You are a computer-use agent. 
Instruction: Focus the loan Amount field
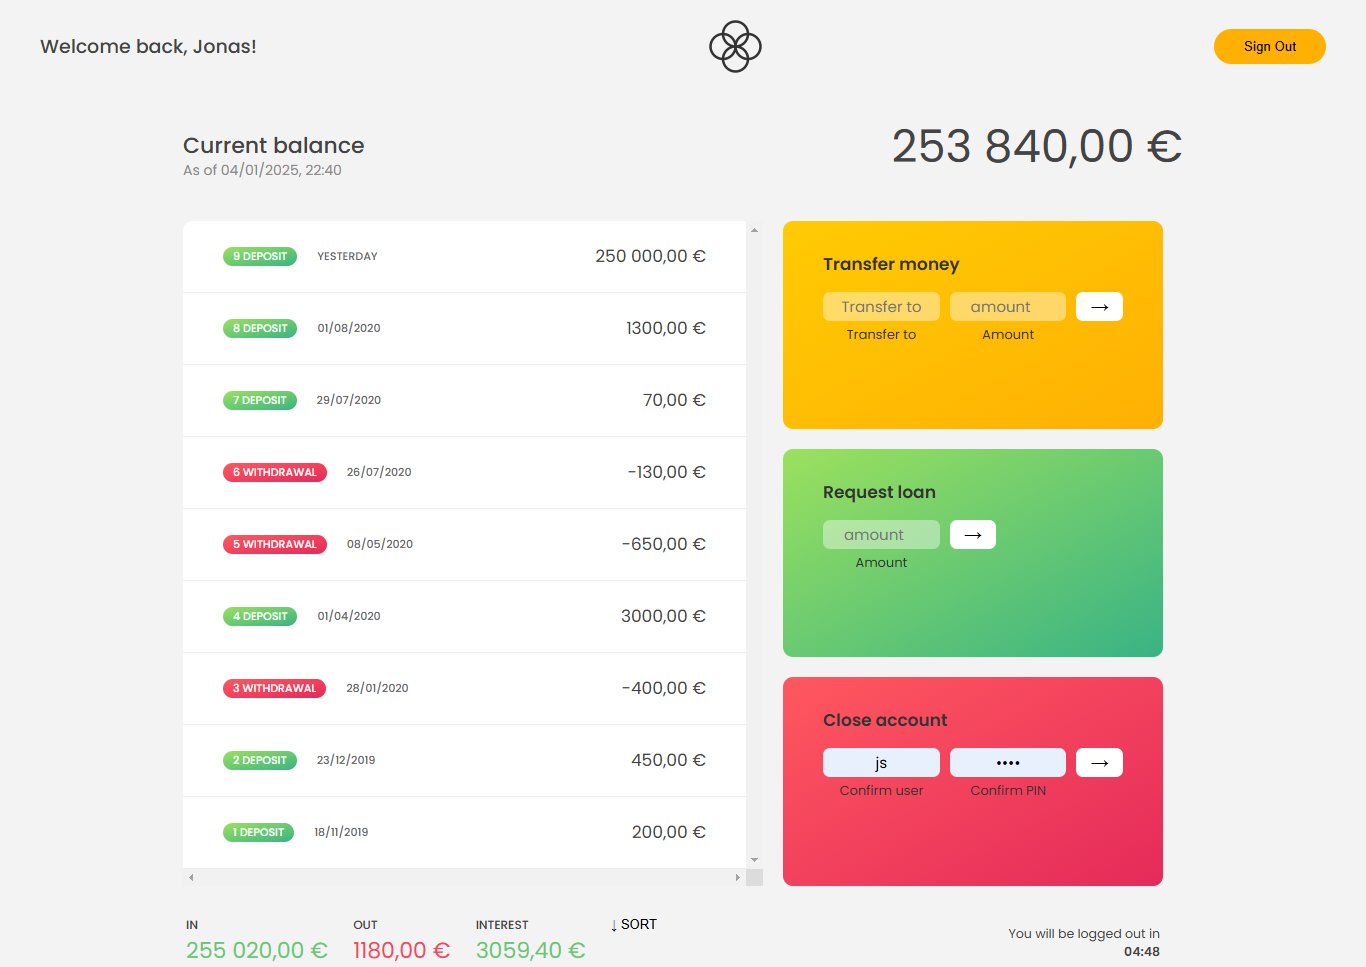click(x=881, y=535)
